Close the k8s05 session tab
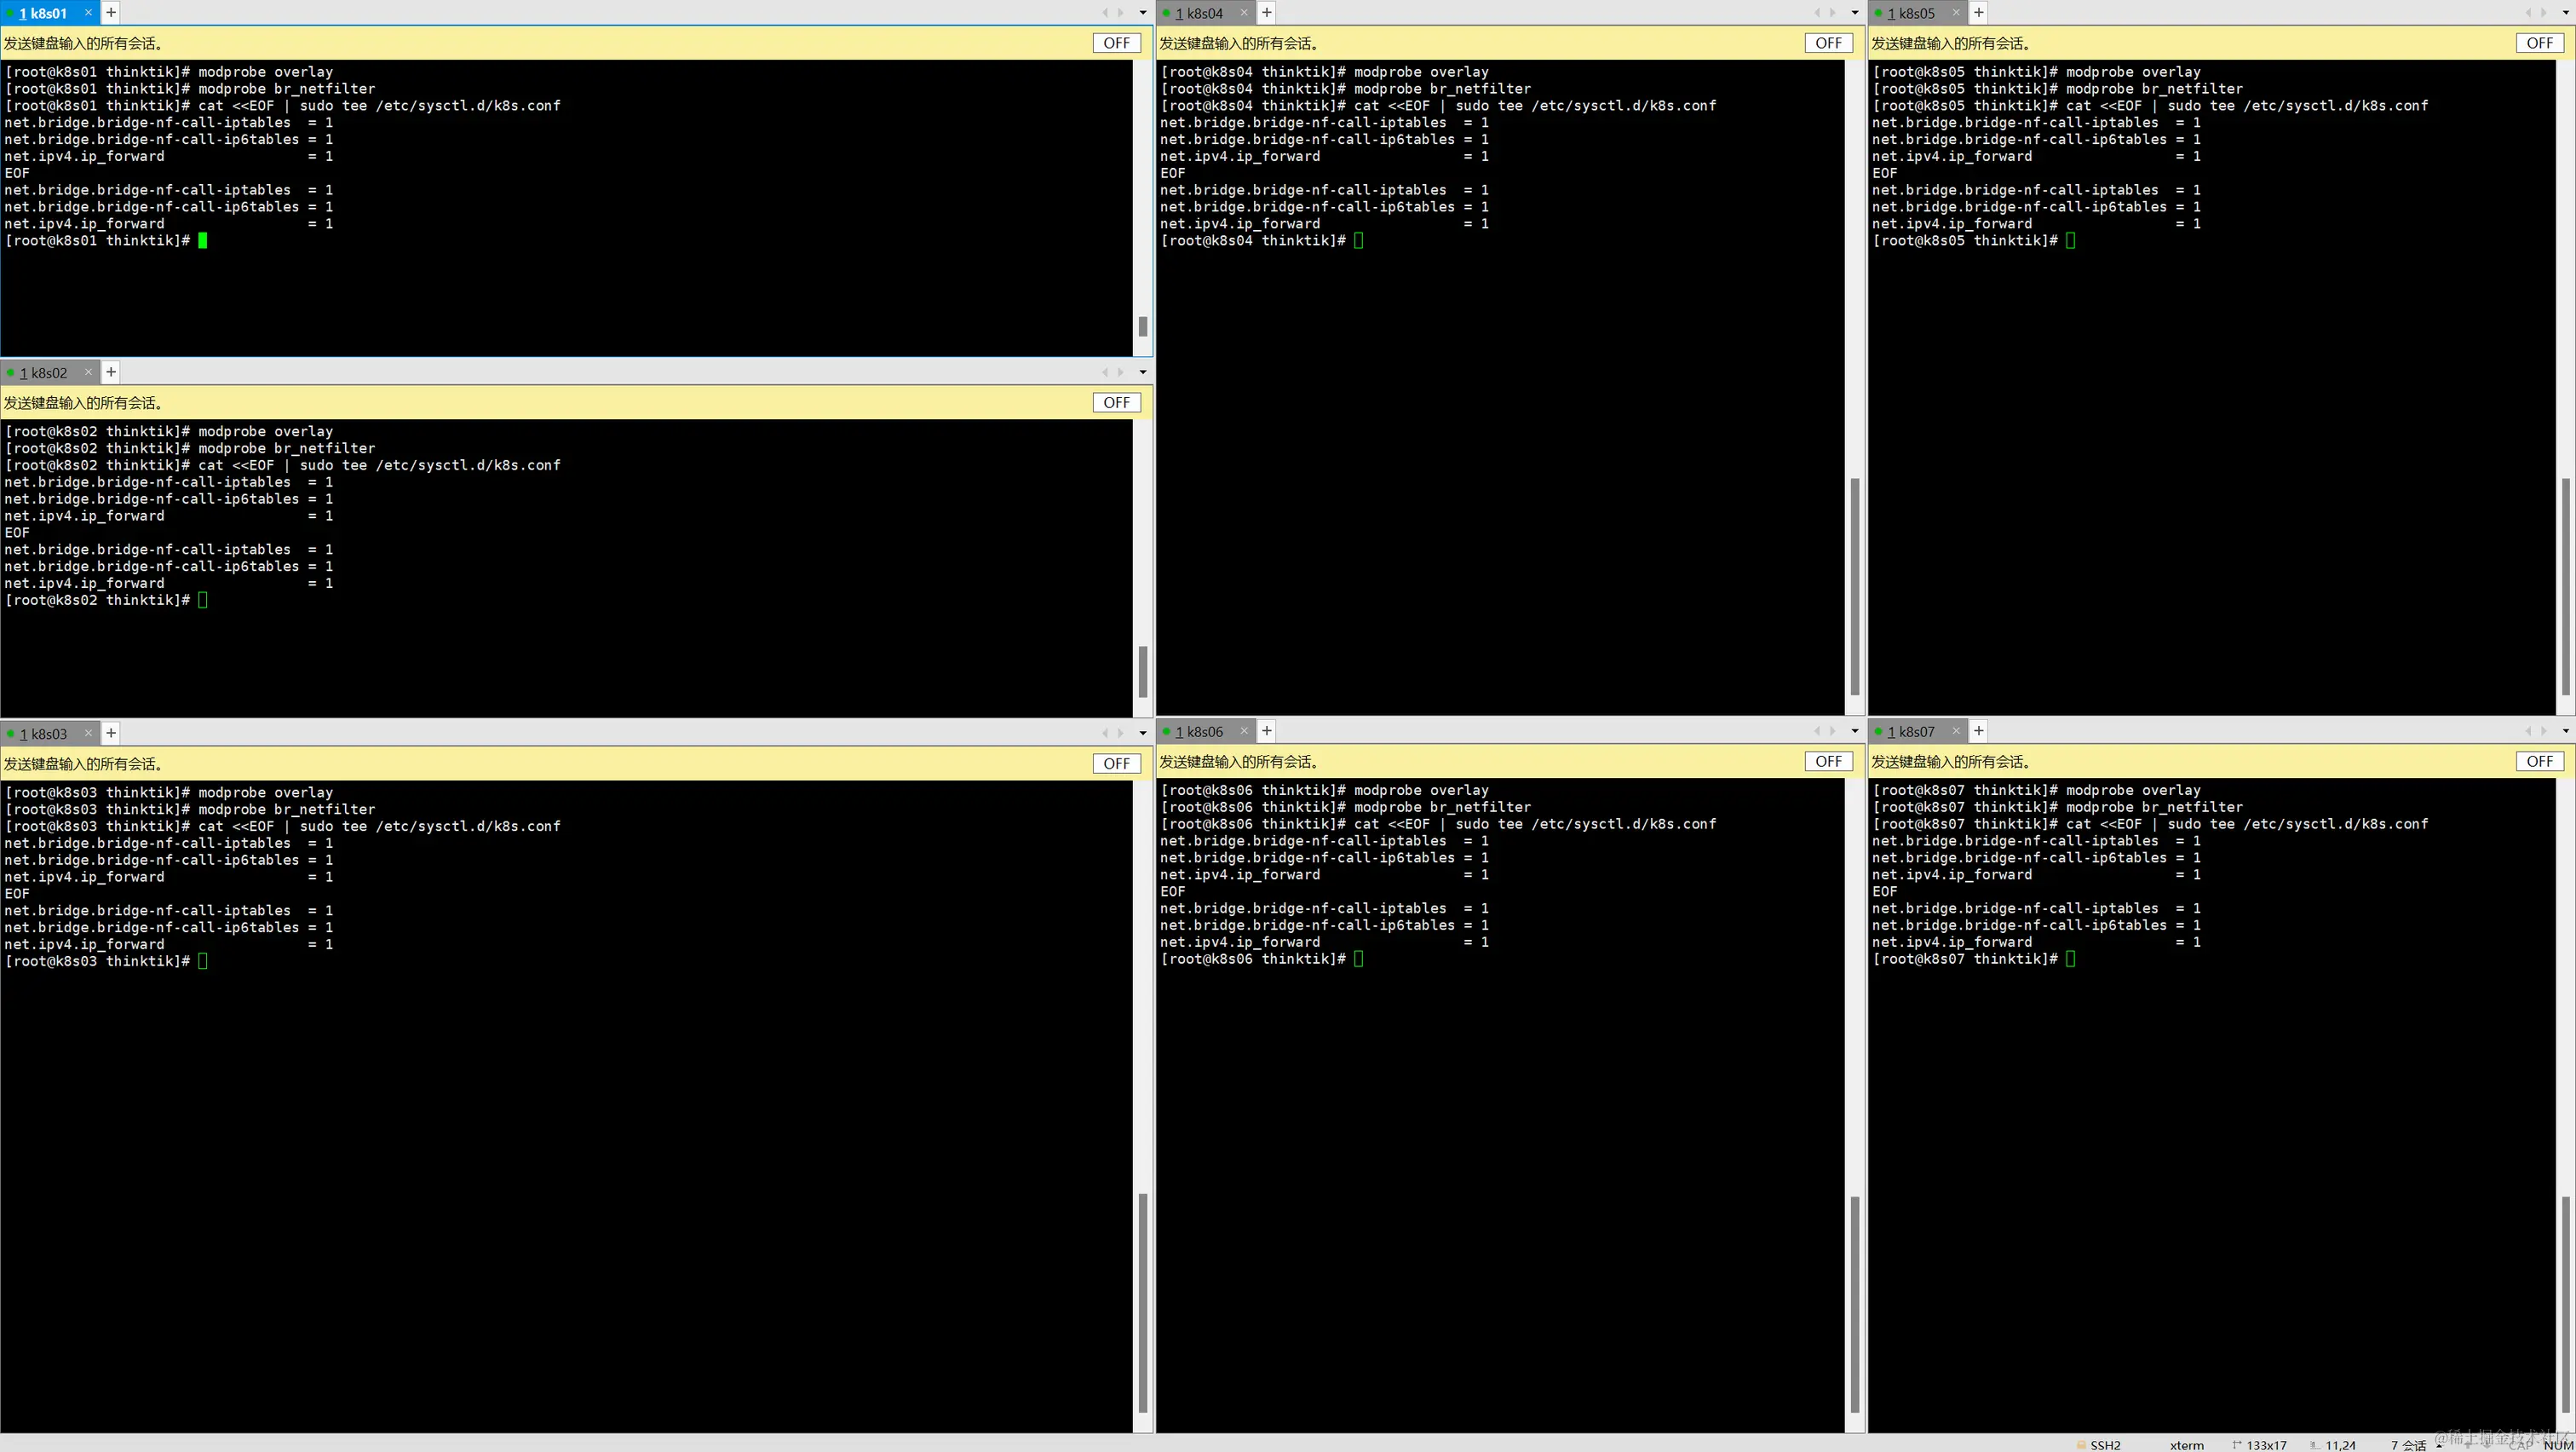Viewport: 2576px width, 1452px height. [1956, 13]
